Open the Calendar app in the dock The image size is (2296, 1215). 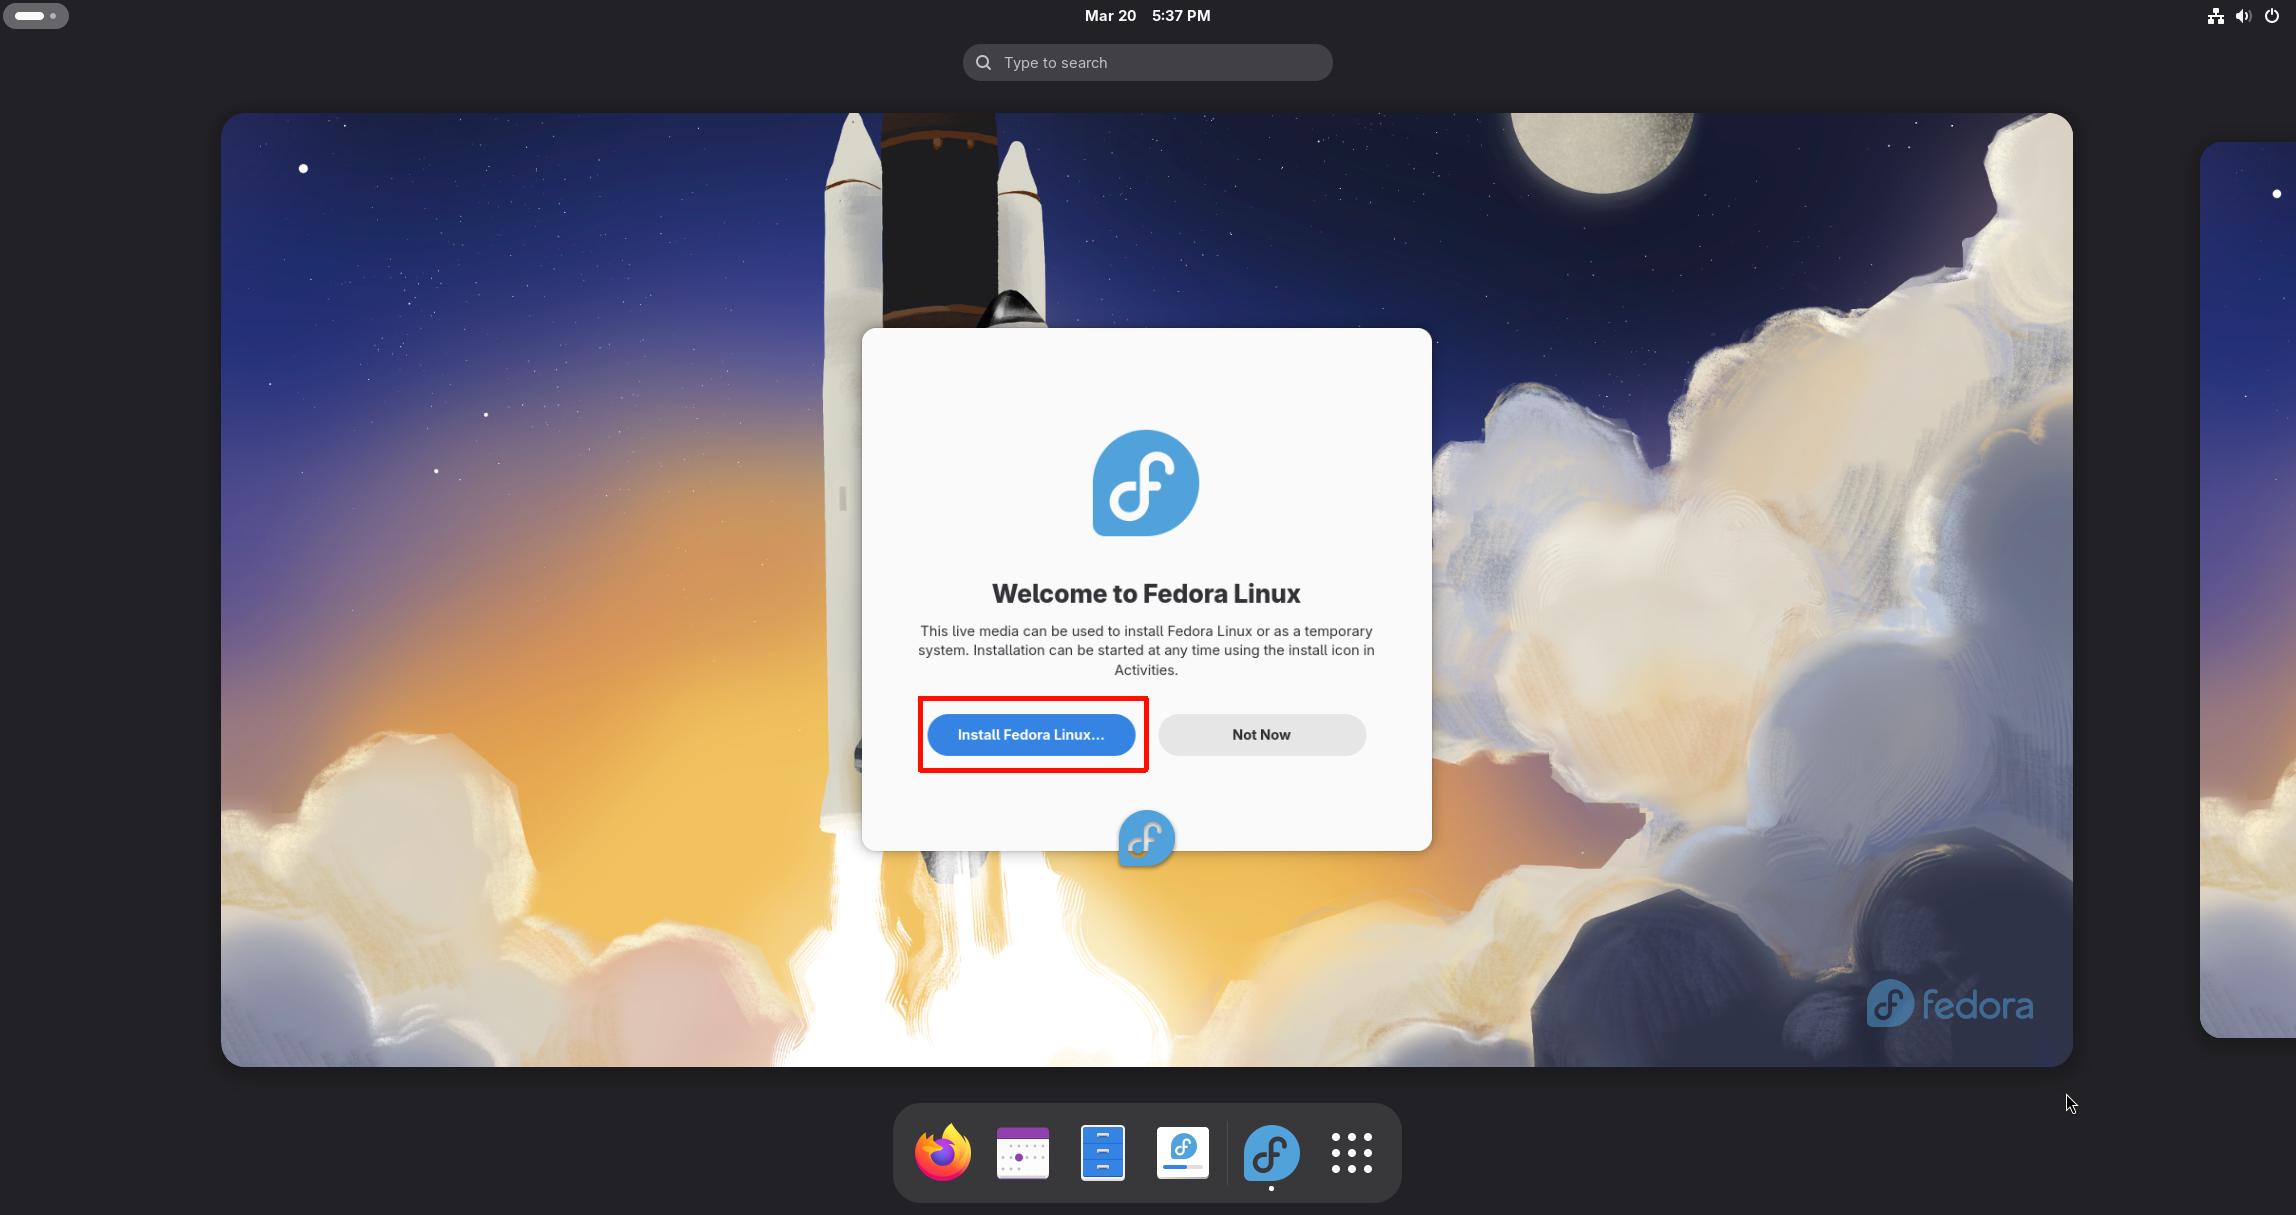tap(1022, 1153)
